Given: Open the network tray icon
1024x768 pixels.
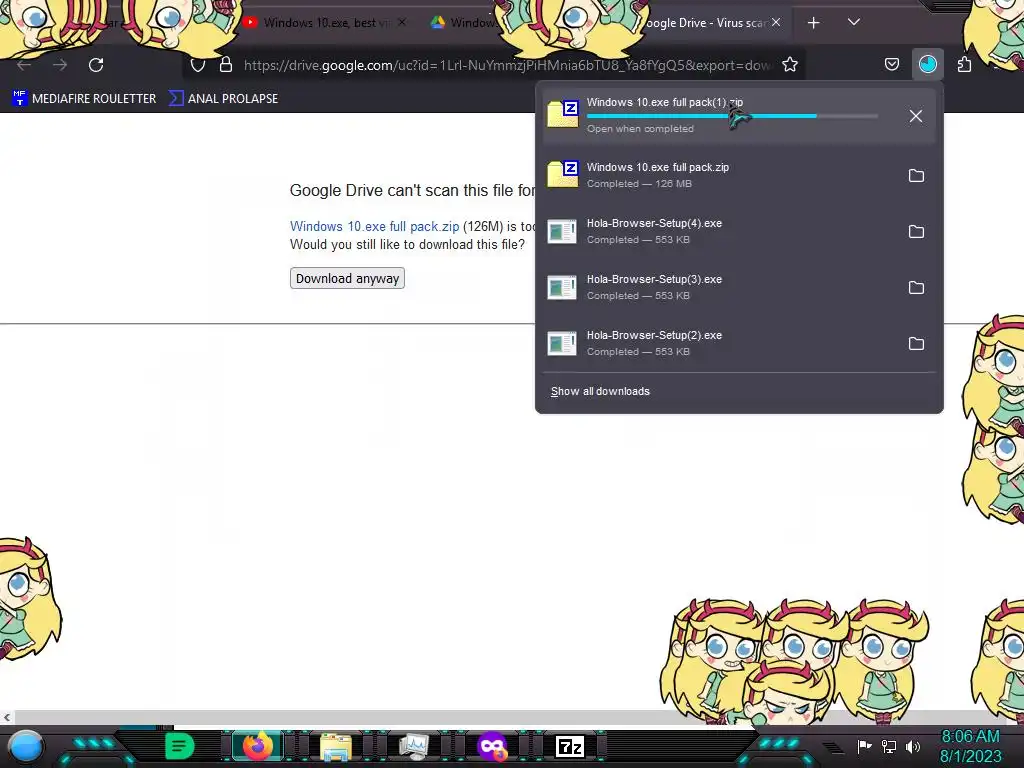Looking at the screenshot, I should (x=889, y=746).
